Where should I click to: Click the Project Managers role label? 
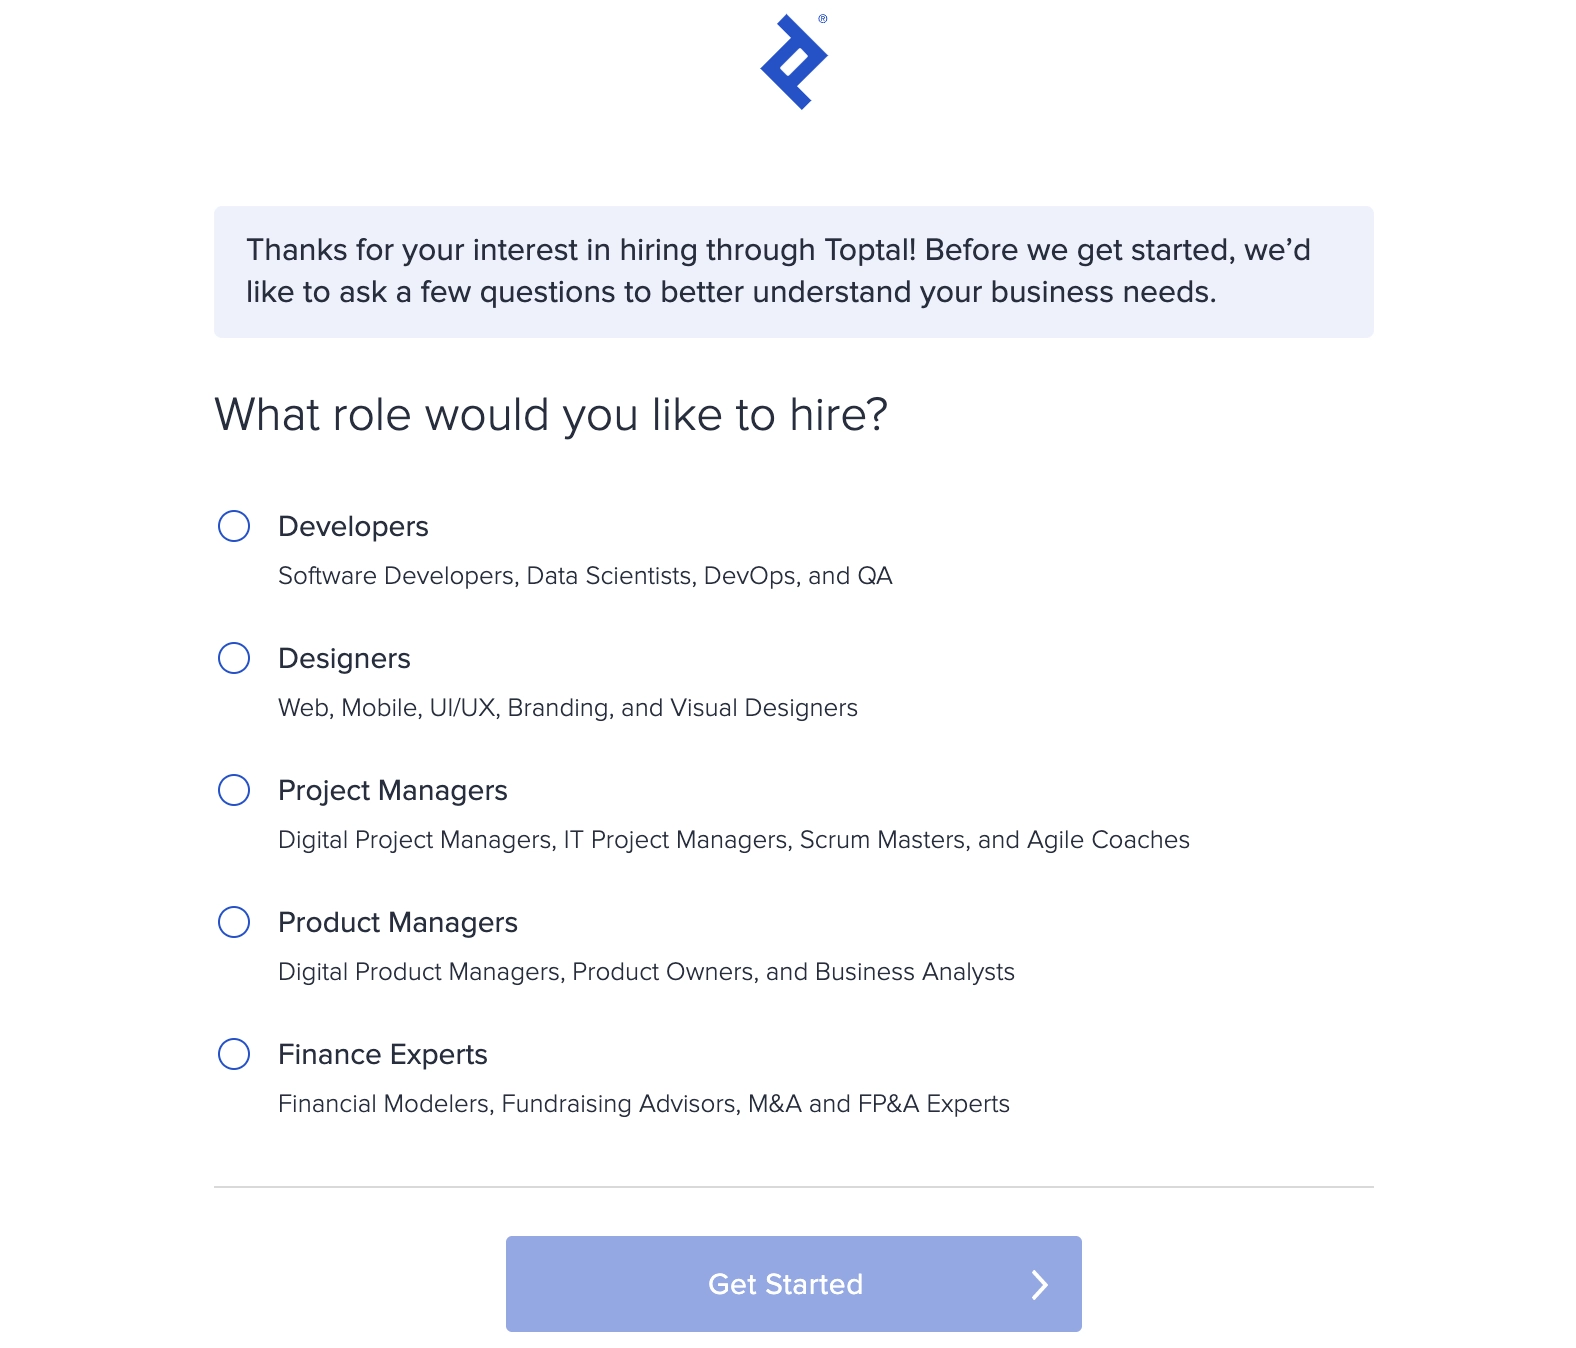(x=393, y=790)
